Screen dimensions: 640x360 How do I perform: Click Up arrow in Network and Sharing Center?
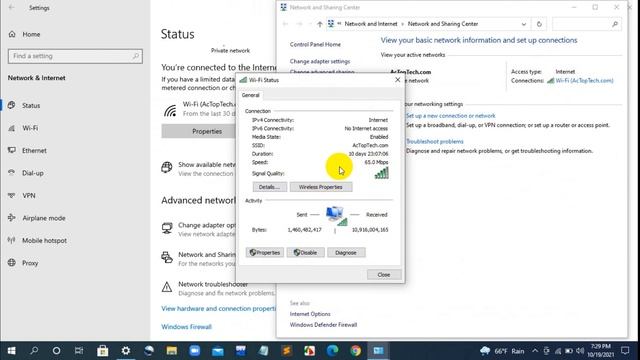click(320, 24)
